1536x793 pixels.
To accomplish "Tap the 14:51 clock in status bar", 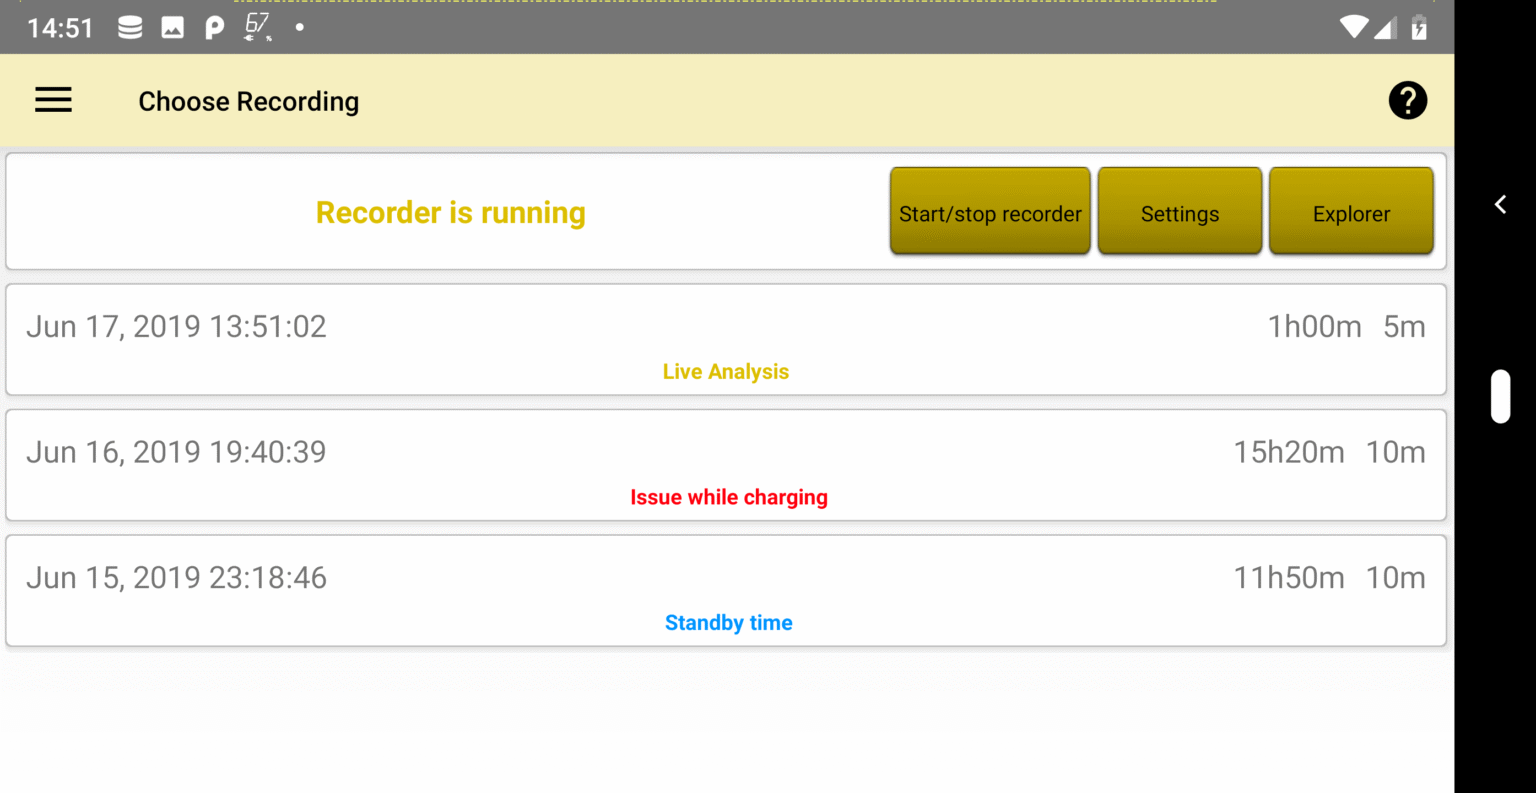I will (60, 28).
